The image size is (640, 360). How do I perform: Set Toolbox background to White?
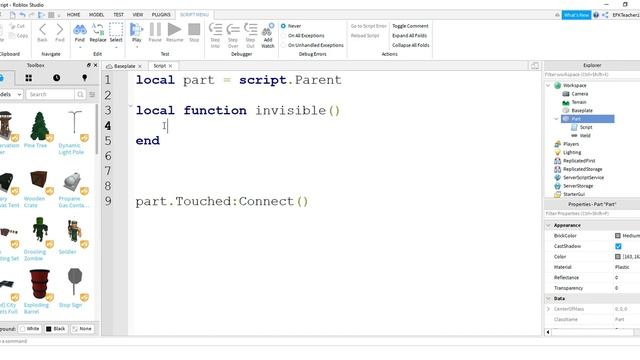29,329
